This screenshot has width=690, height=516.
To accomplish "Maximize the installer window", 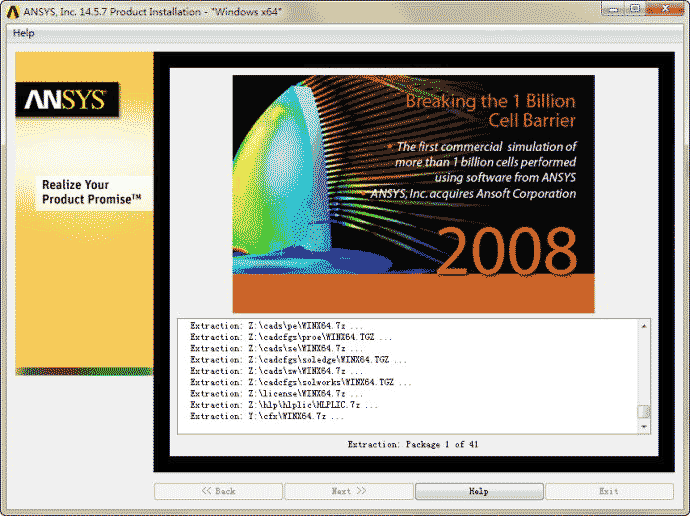I will tap(635, 8).
